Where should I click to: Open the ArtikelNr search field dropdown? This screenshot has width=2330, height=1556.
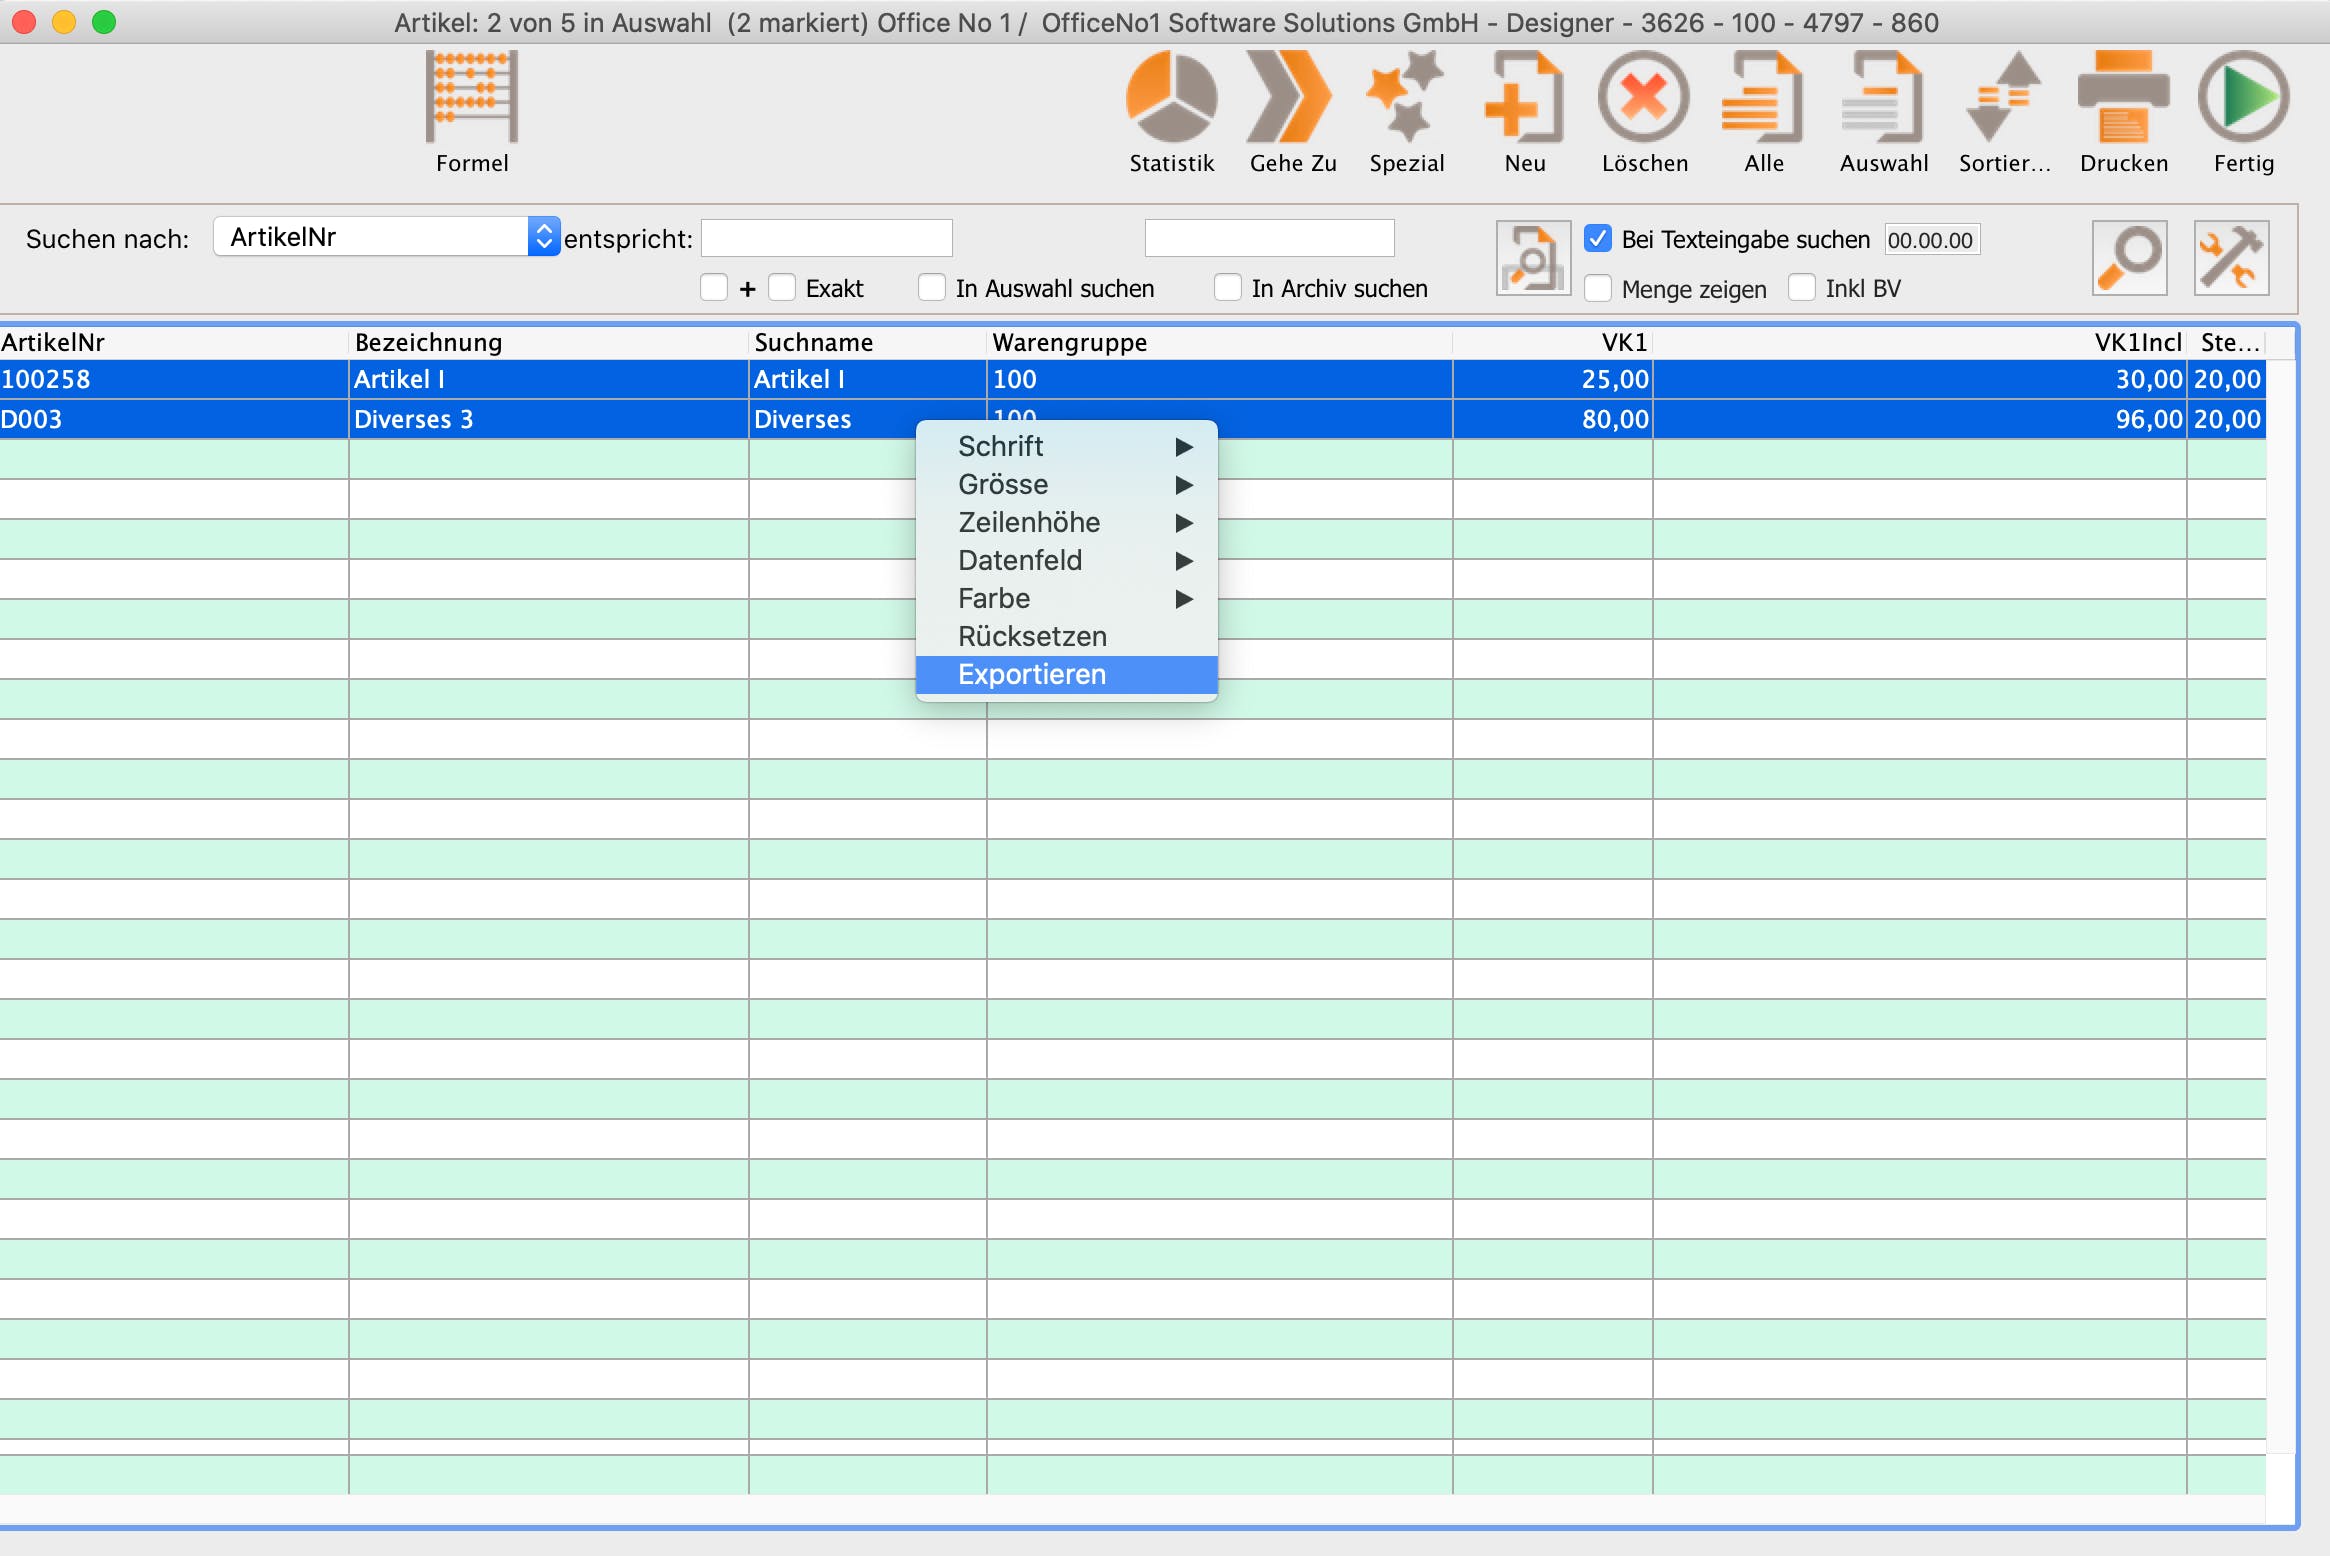tap(387, 237)
